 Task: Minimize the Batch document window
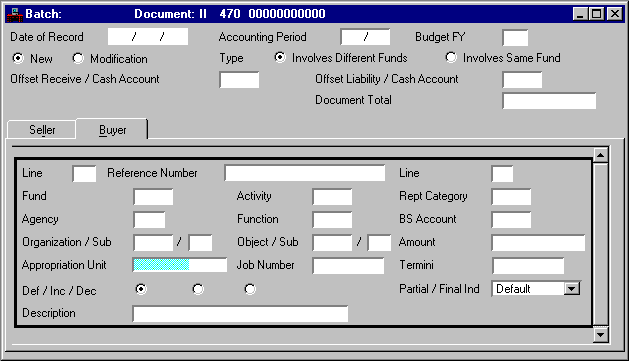[x=580, y=14]
